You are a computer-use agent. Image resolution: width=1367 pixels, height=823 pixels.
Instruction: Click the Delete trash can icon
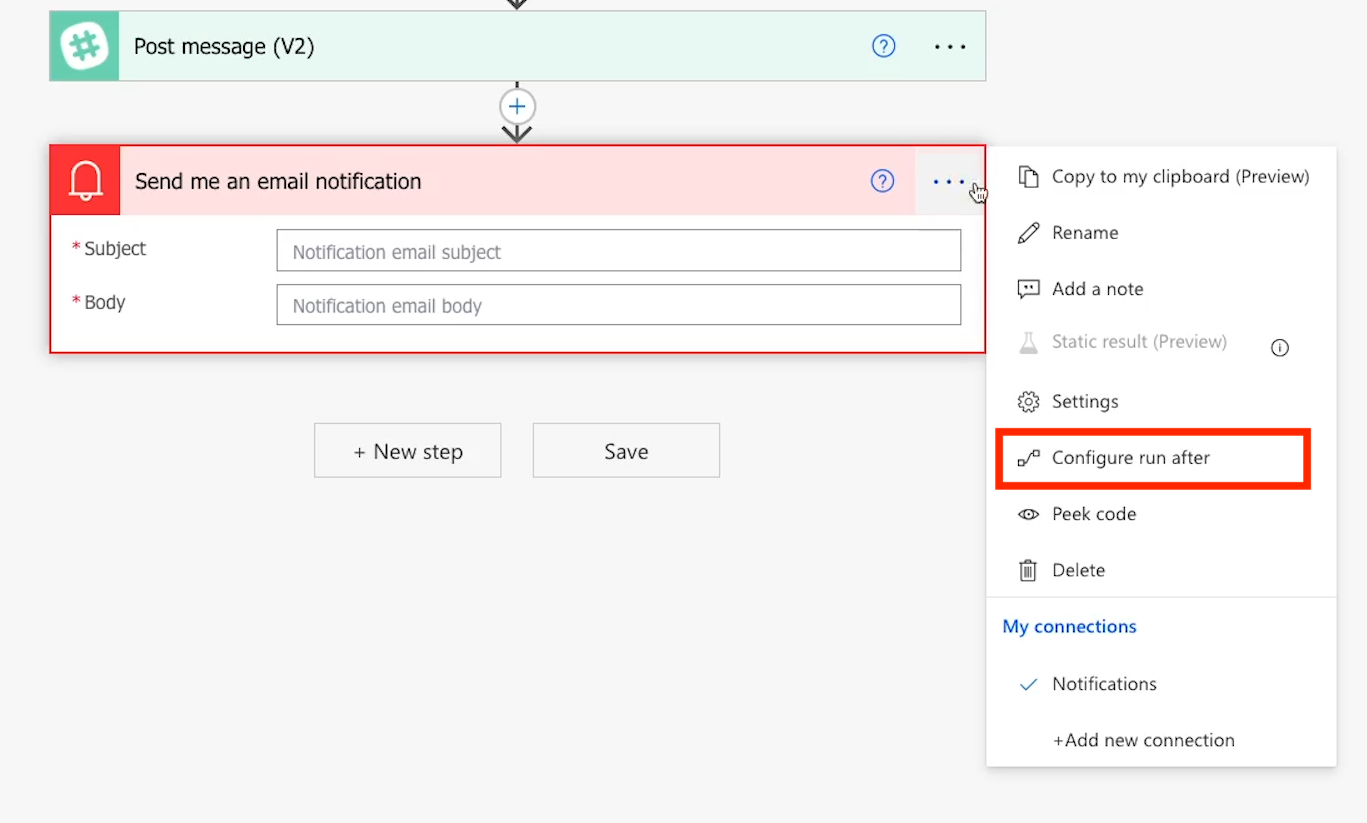click(1028, 570)
